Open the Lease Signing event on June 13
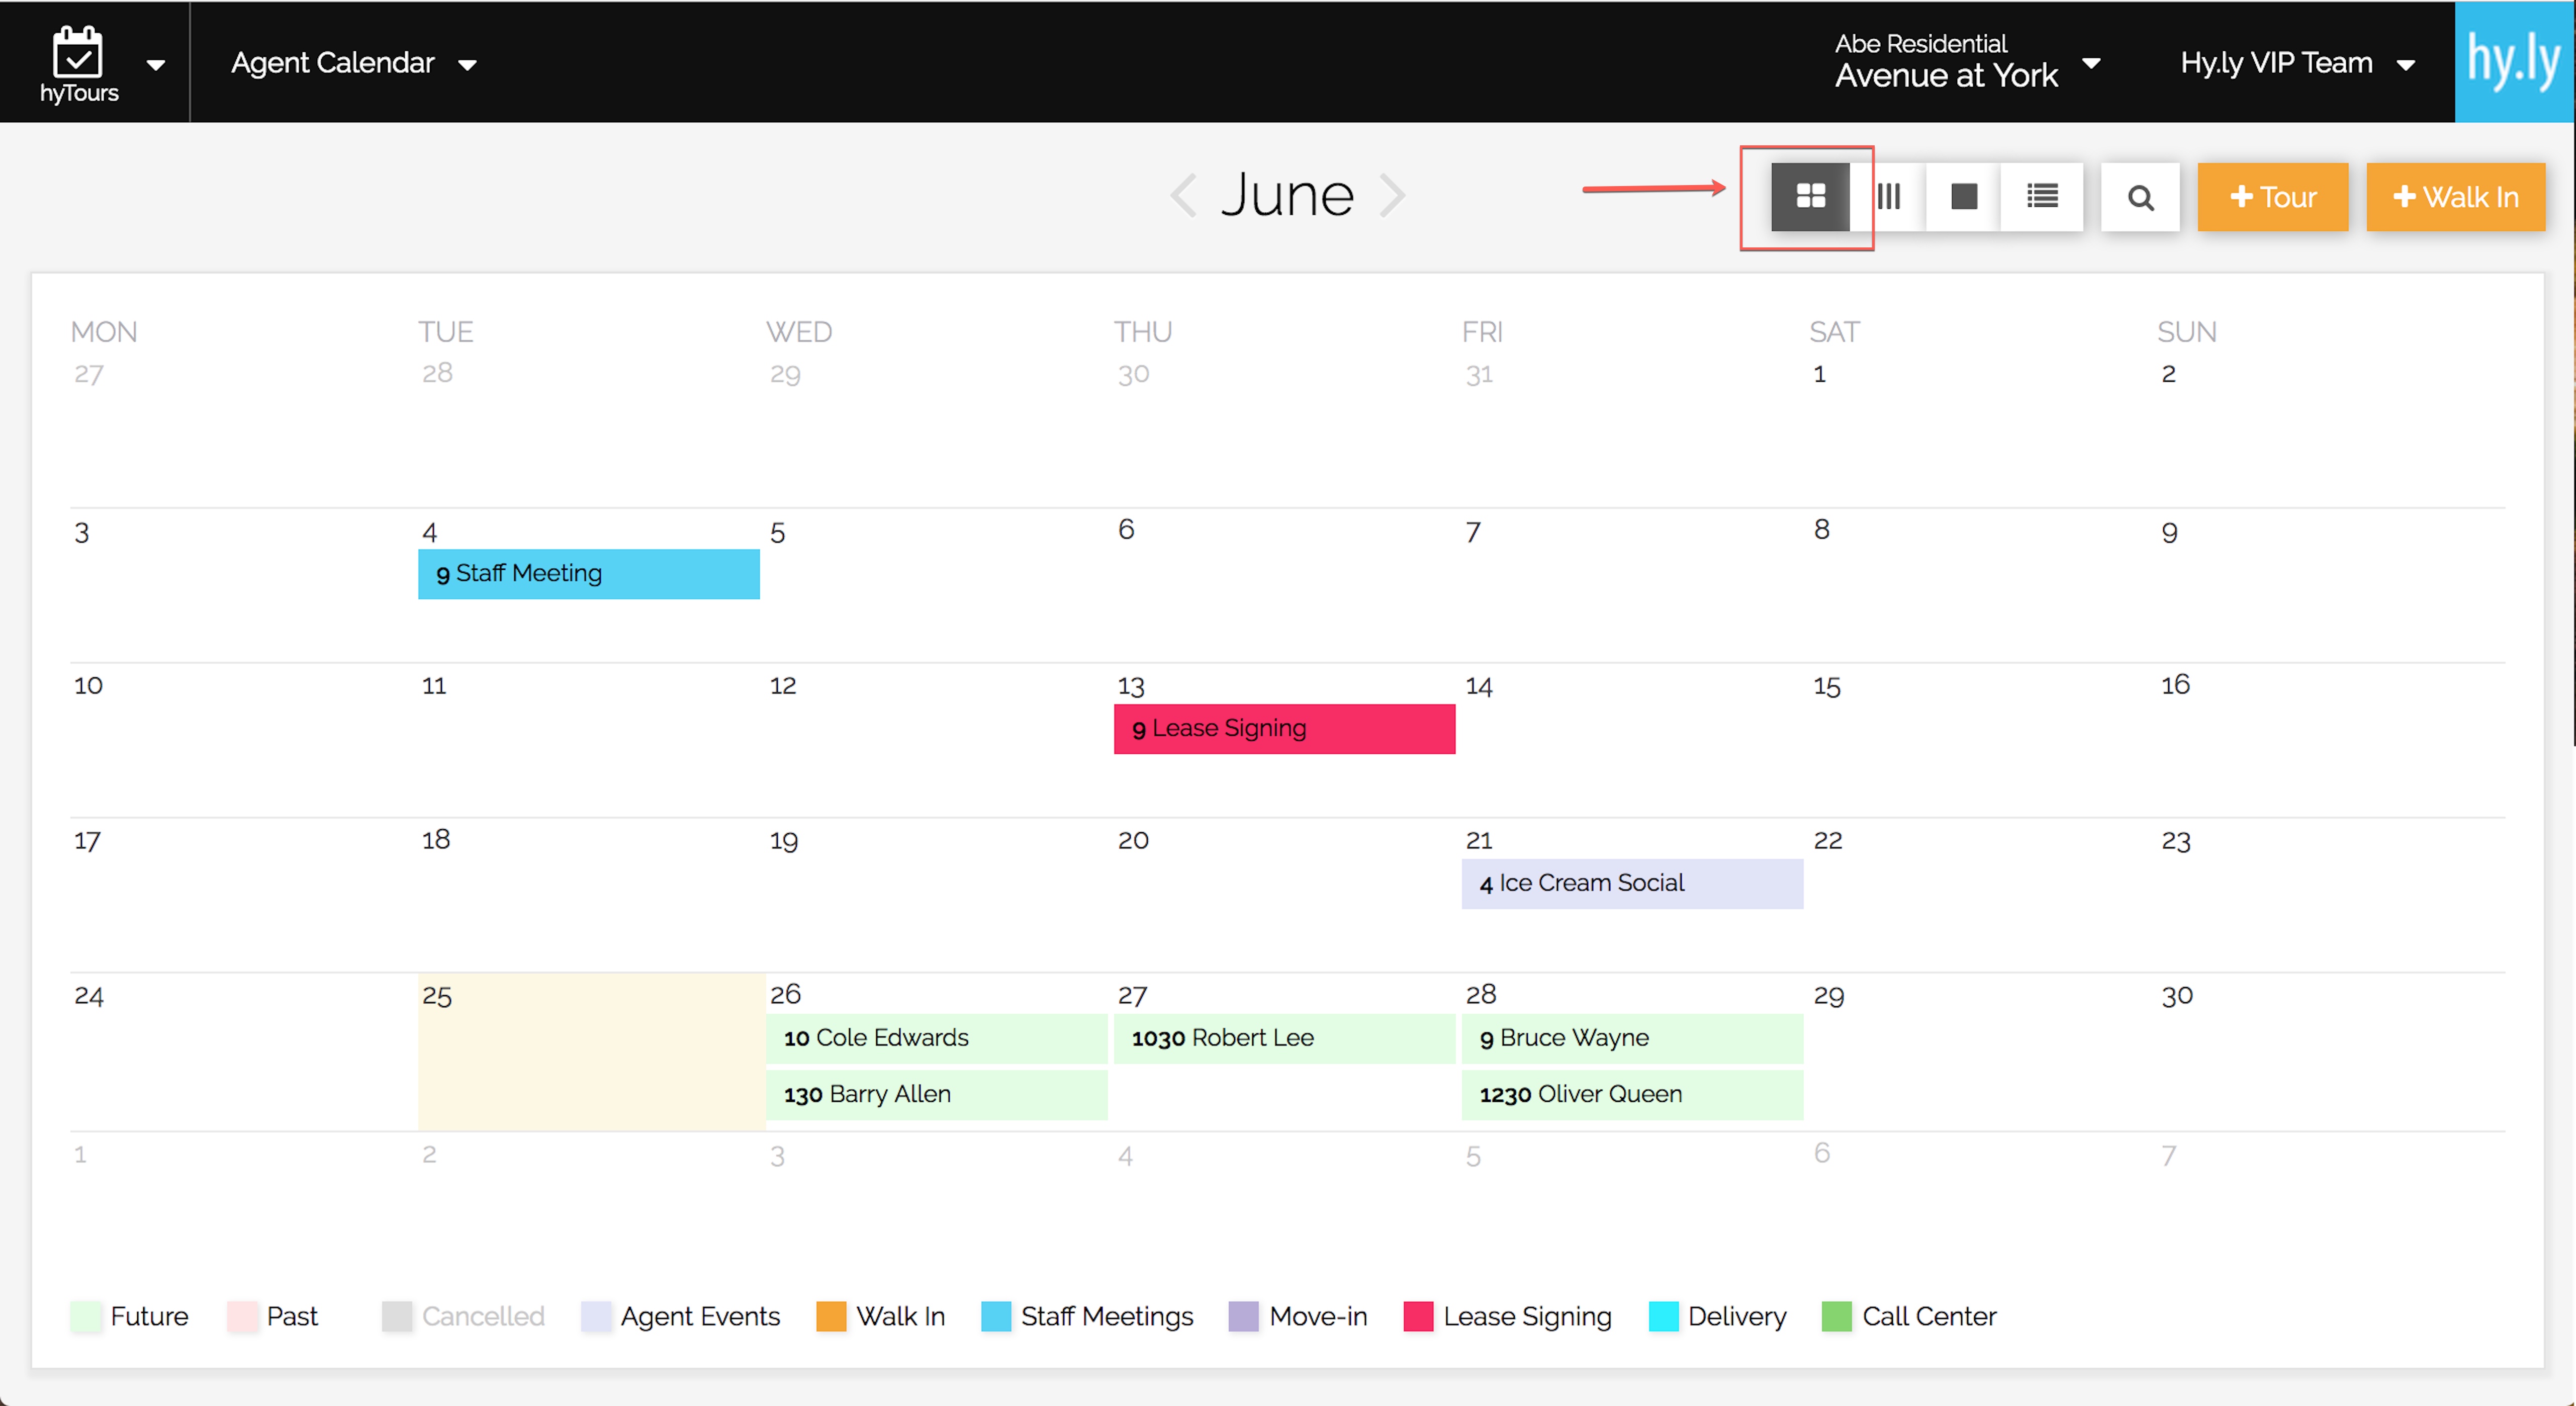The height and width of the screenshot is (1406, 2576). tap(1284, 729)
